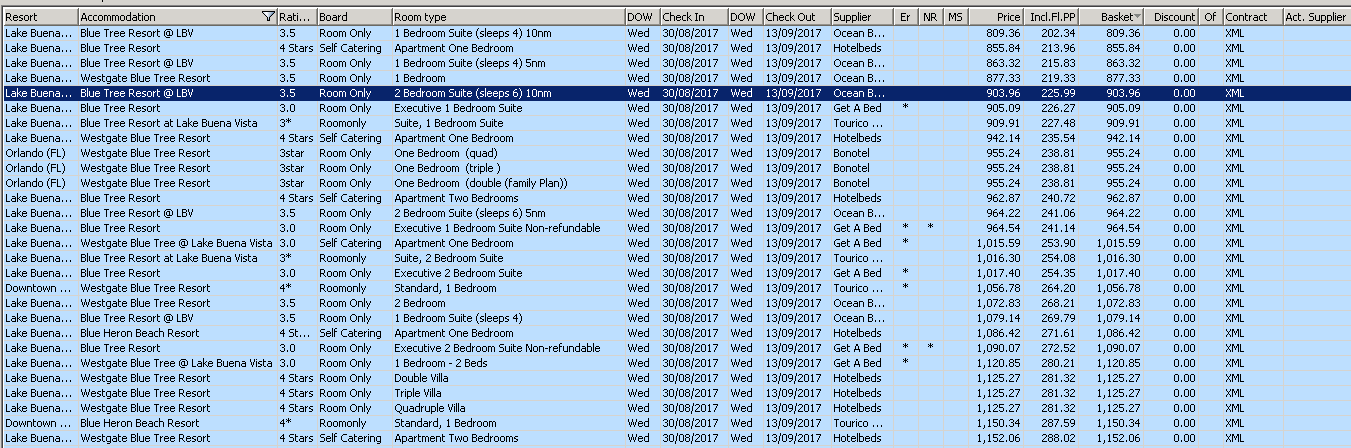
Task: Click Executive 2 Bedroom Suite cell priced 1,017.40
Action: pos(508,273)
